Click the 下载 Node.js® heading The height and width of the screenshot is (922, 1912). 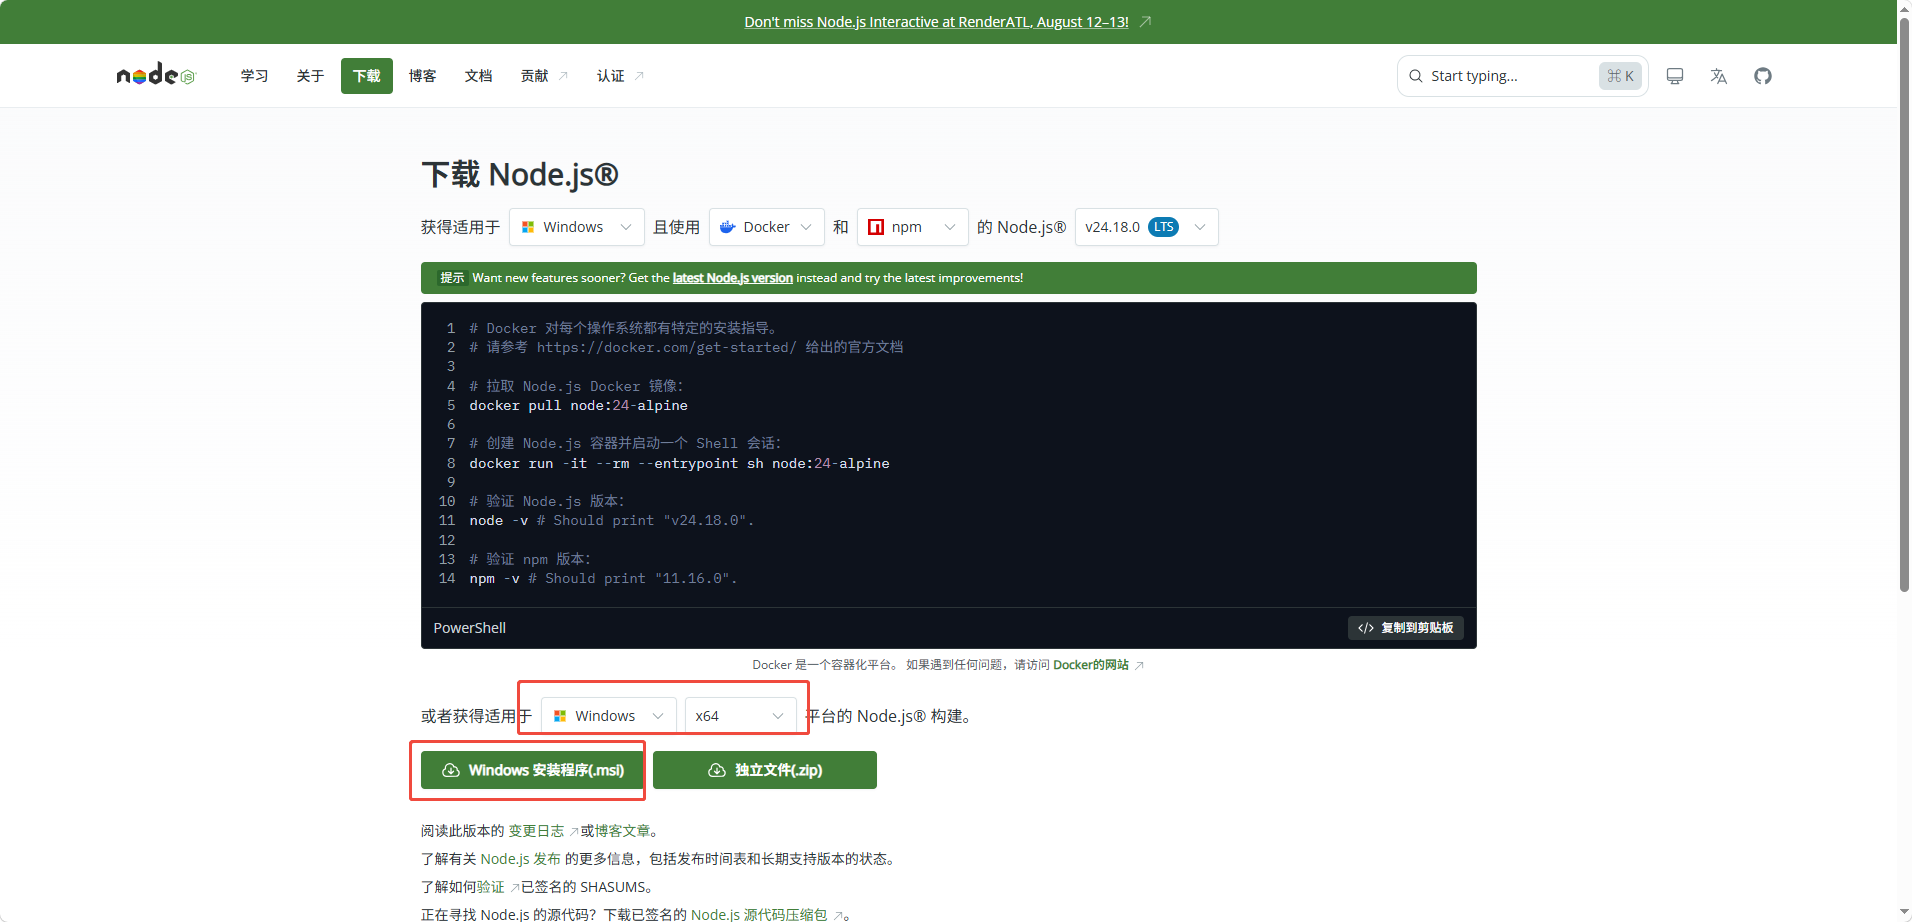click(x=520, y=174)
